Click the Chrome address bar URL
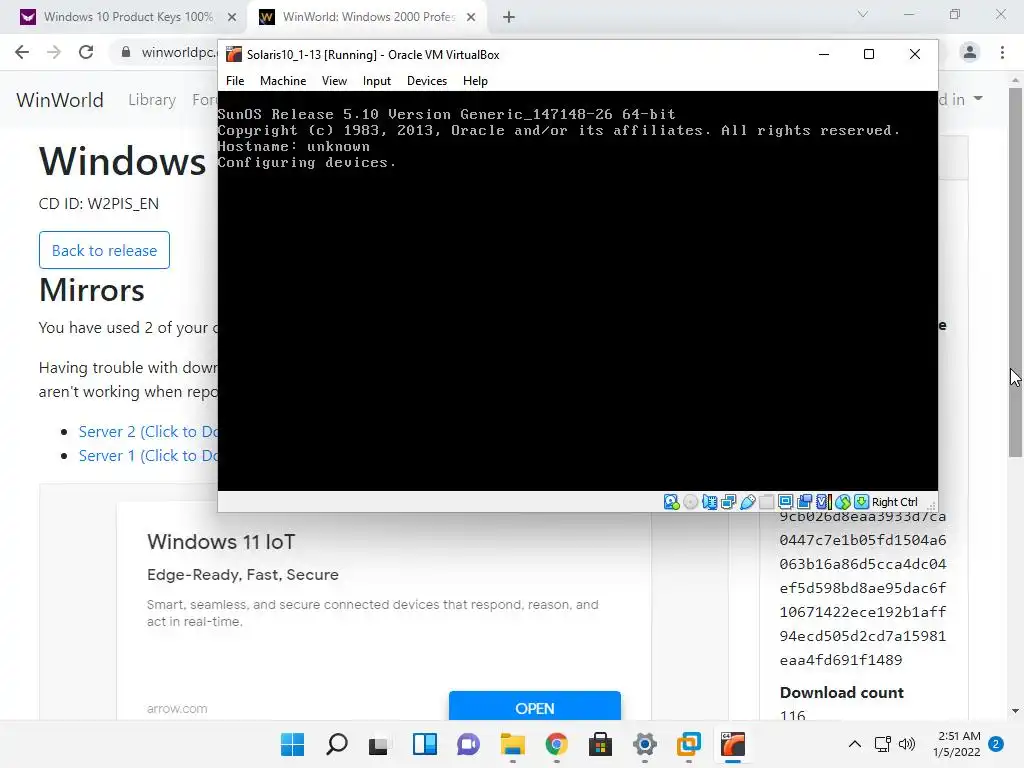This screenshot has width=1024, height=768. [179, 52]
